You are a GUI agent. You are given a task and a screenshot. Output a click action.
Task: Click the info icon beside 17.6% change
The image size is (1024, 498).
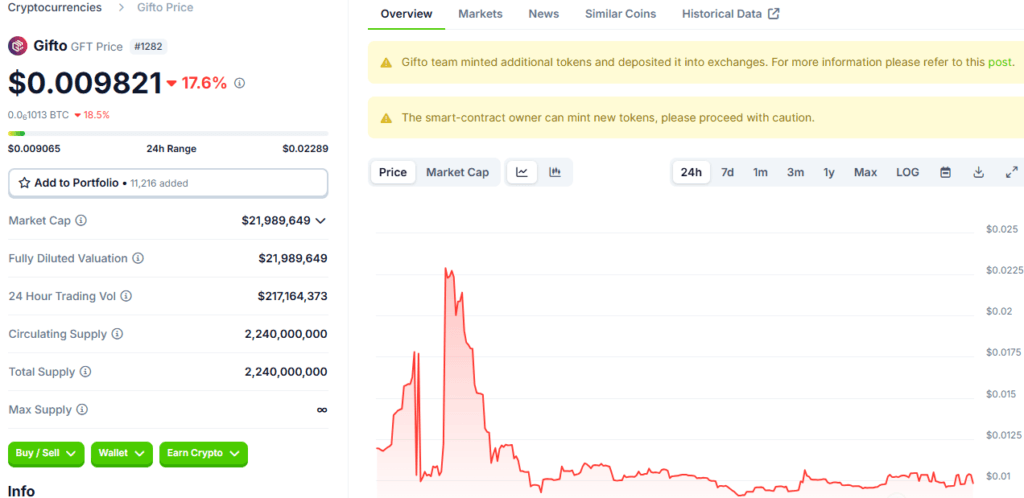[x=240, y=83]
